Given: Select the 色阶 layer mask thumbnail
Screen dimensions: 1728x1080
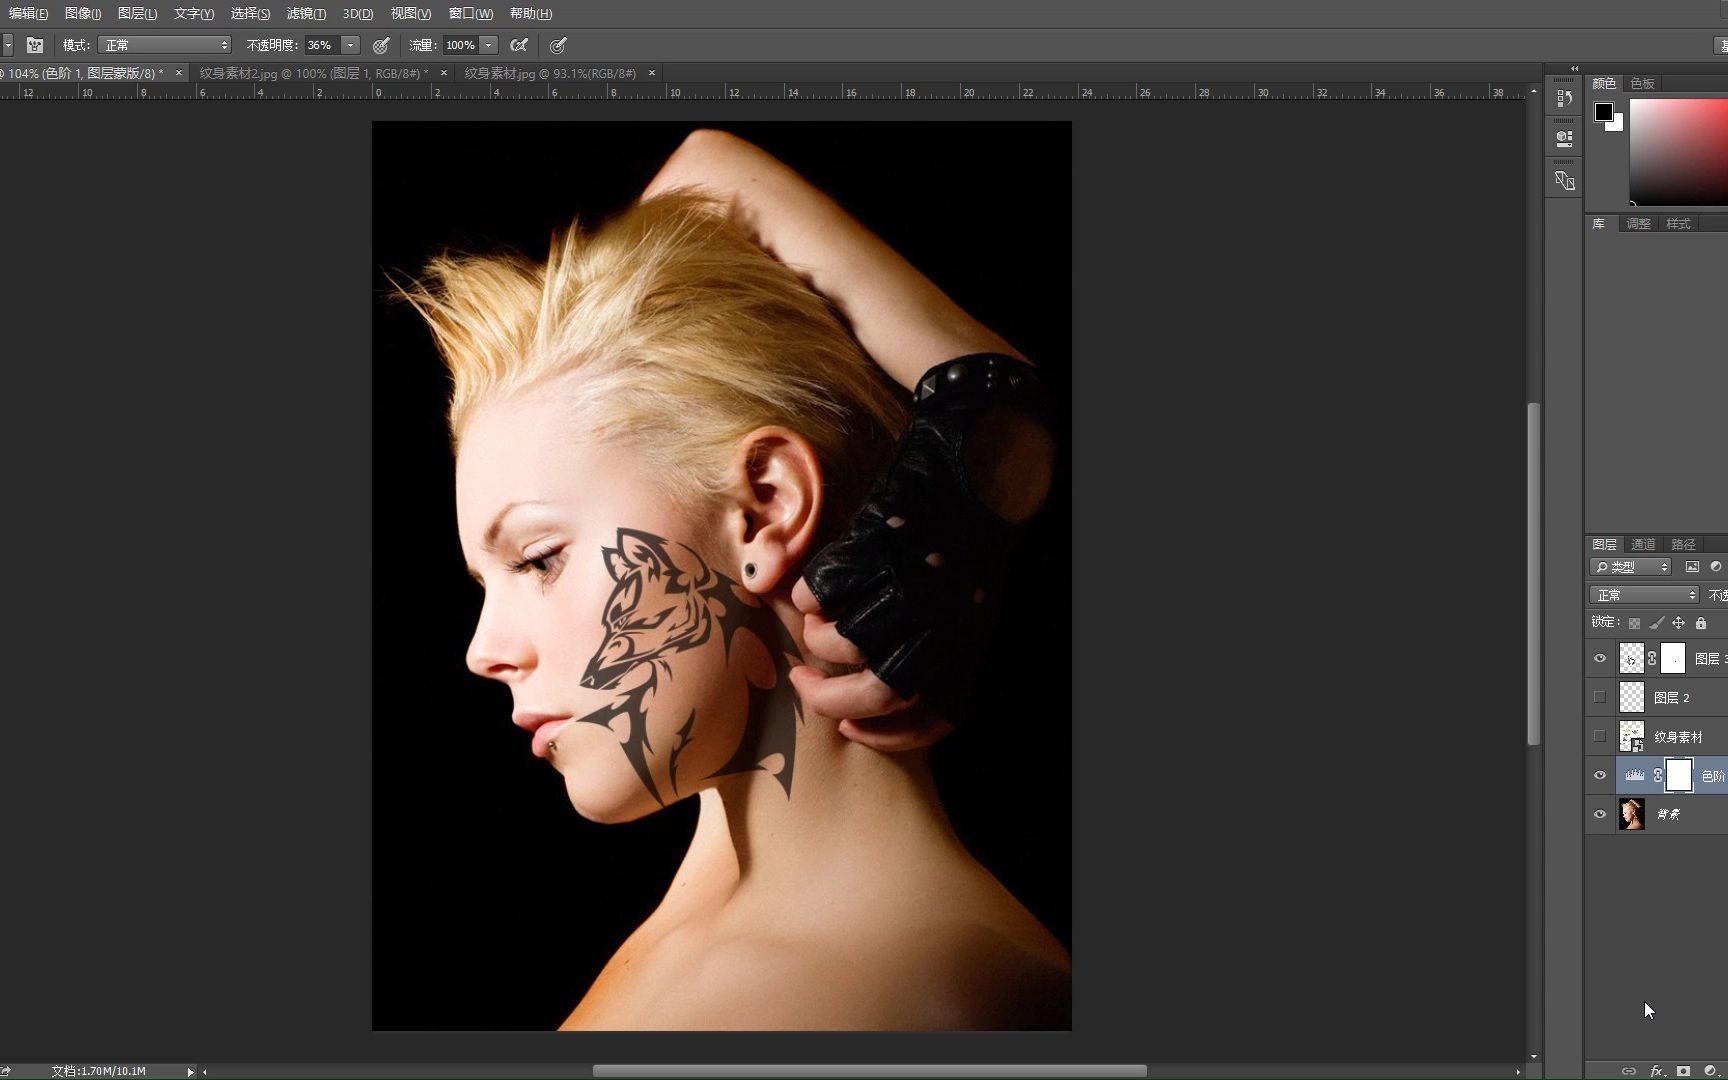Looking at the screenshot, I should click(1679, 775).
